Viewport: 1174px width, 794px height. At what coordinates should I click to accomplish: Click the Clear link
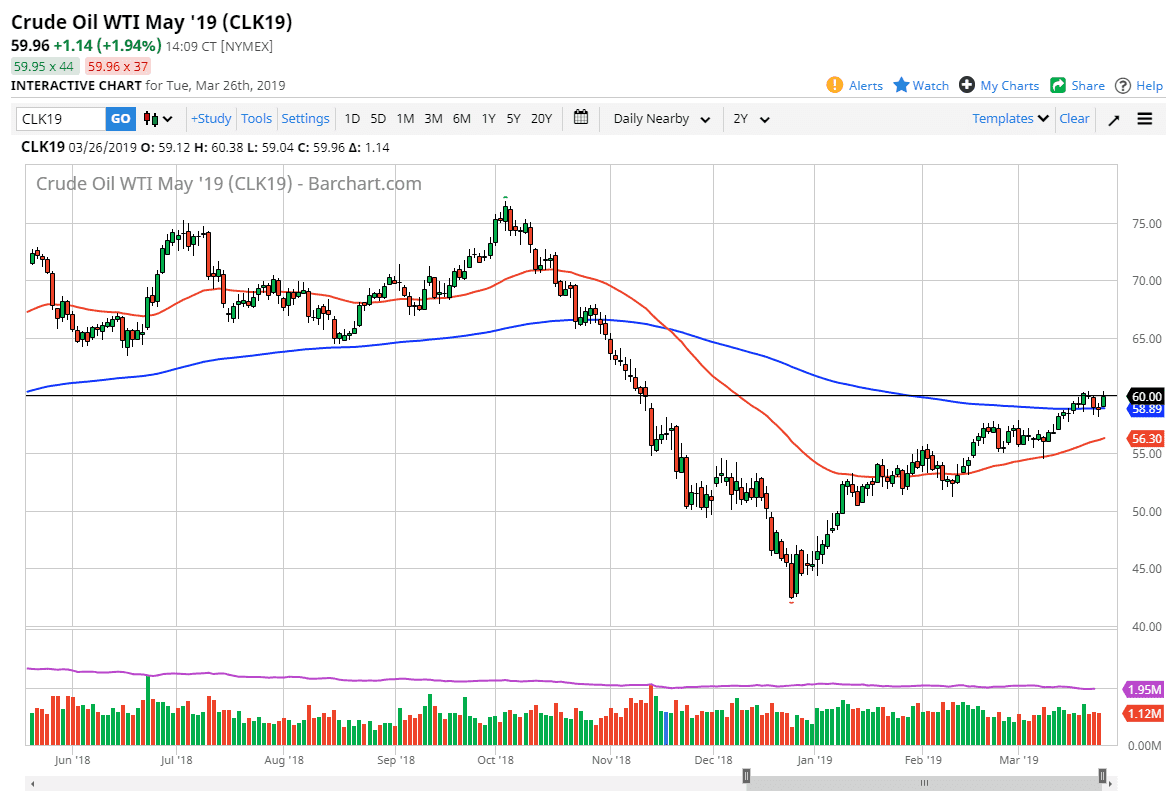point(1074,118)
